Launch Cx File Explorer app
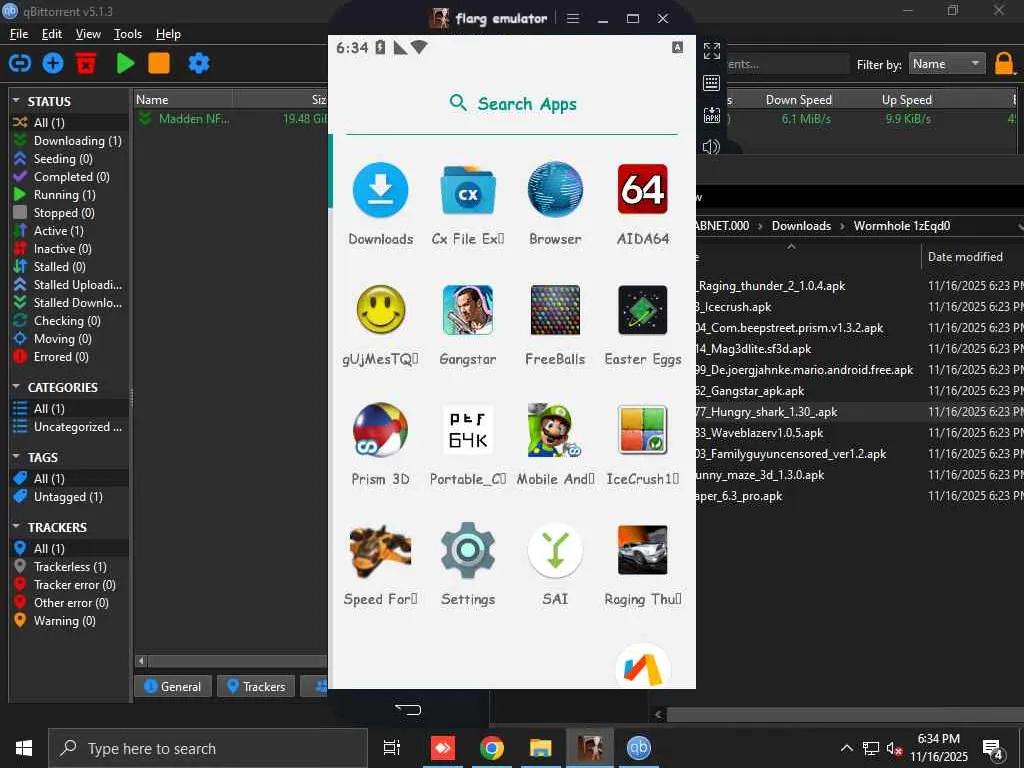This screenshot has height=768, width=1024. (468, 190)
